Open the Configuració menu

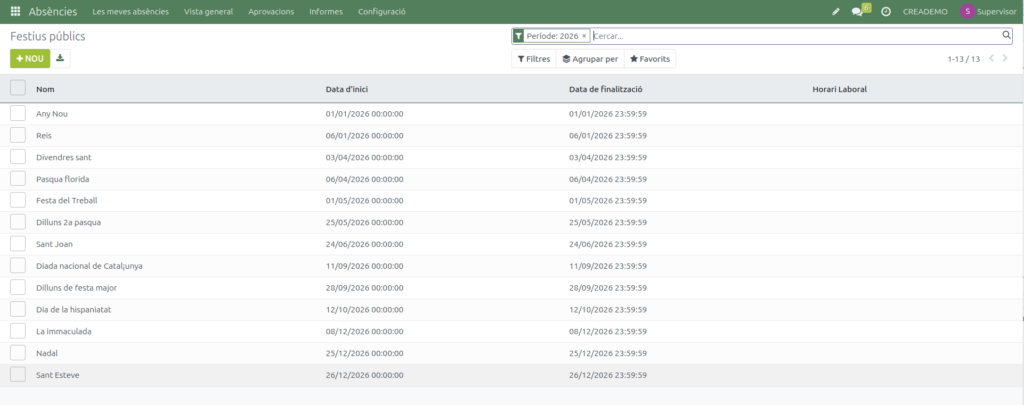pyautogui.click(x=381, y=12)
